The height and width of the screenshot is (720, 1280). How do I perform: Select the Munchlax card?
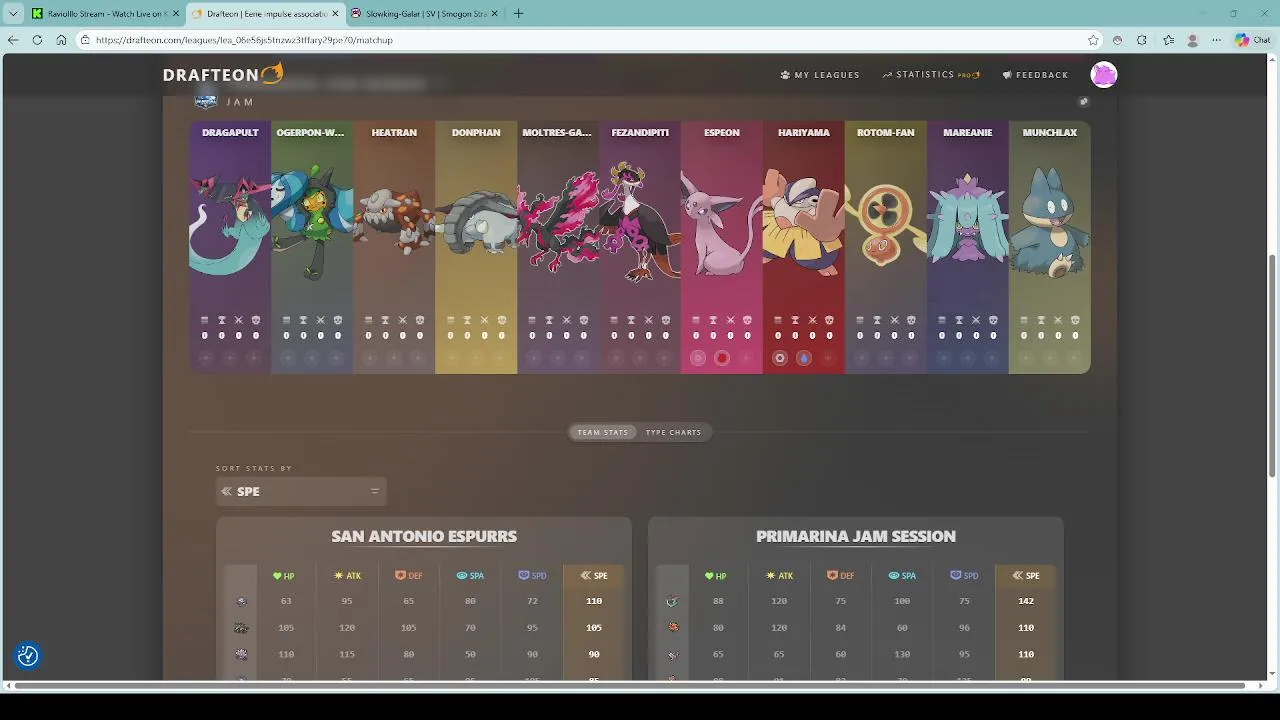coord(1050,247)
